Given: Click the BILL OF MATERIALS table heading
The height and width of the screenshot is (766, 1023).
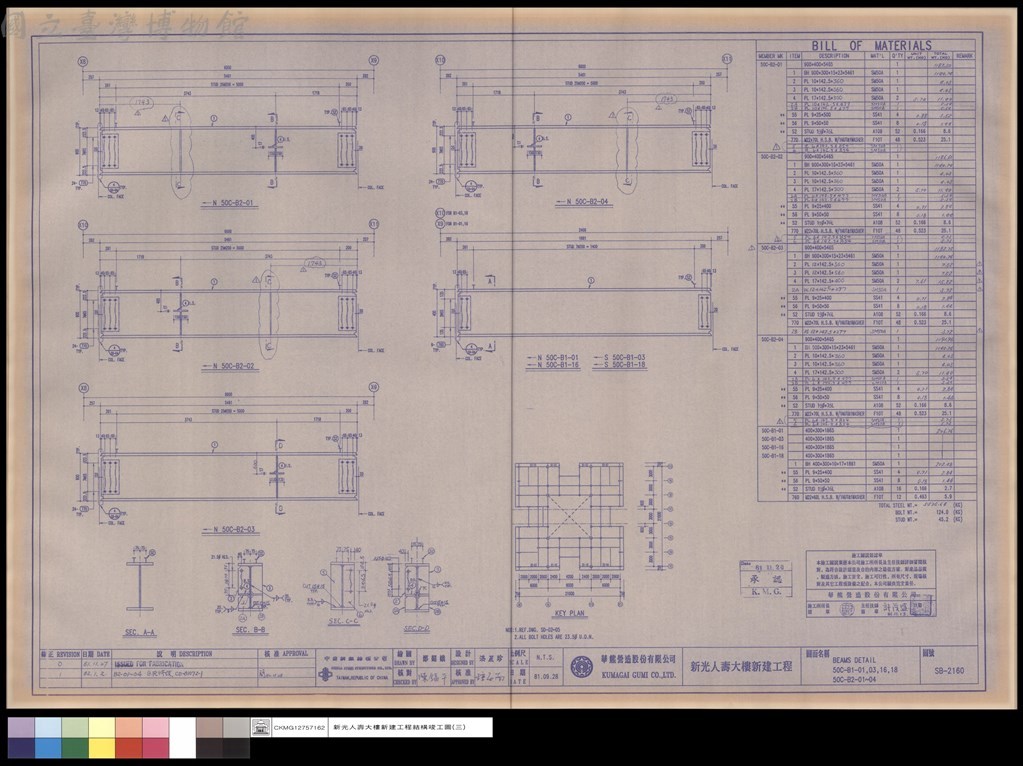Looking at the screenshot, I should click(x=871, y=46).
